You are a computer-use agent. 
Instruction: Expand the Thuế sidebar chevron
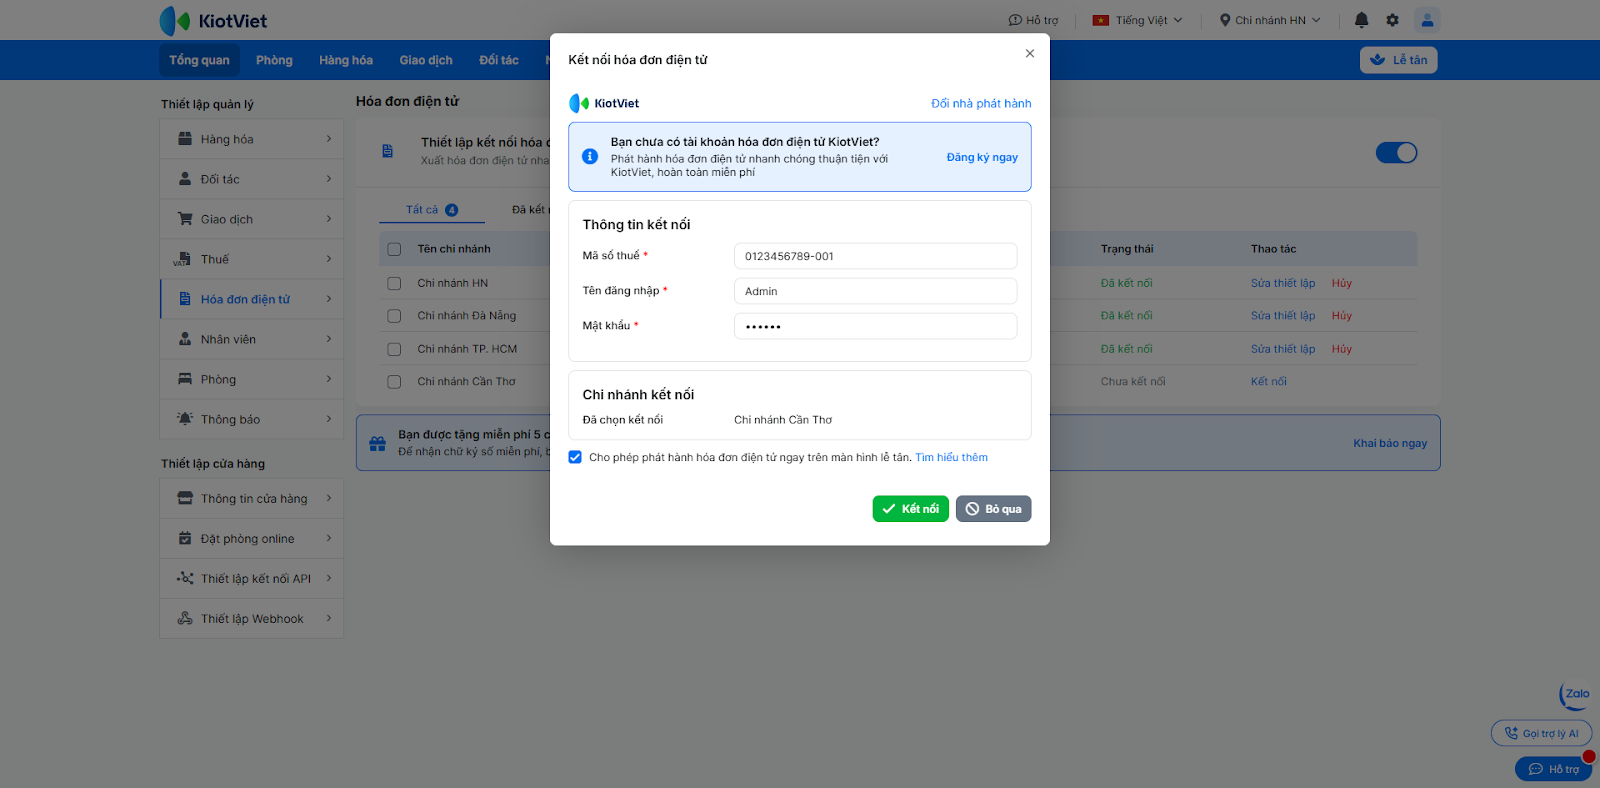(329, 259)
